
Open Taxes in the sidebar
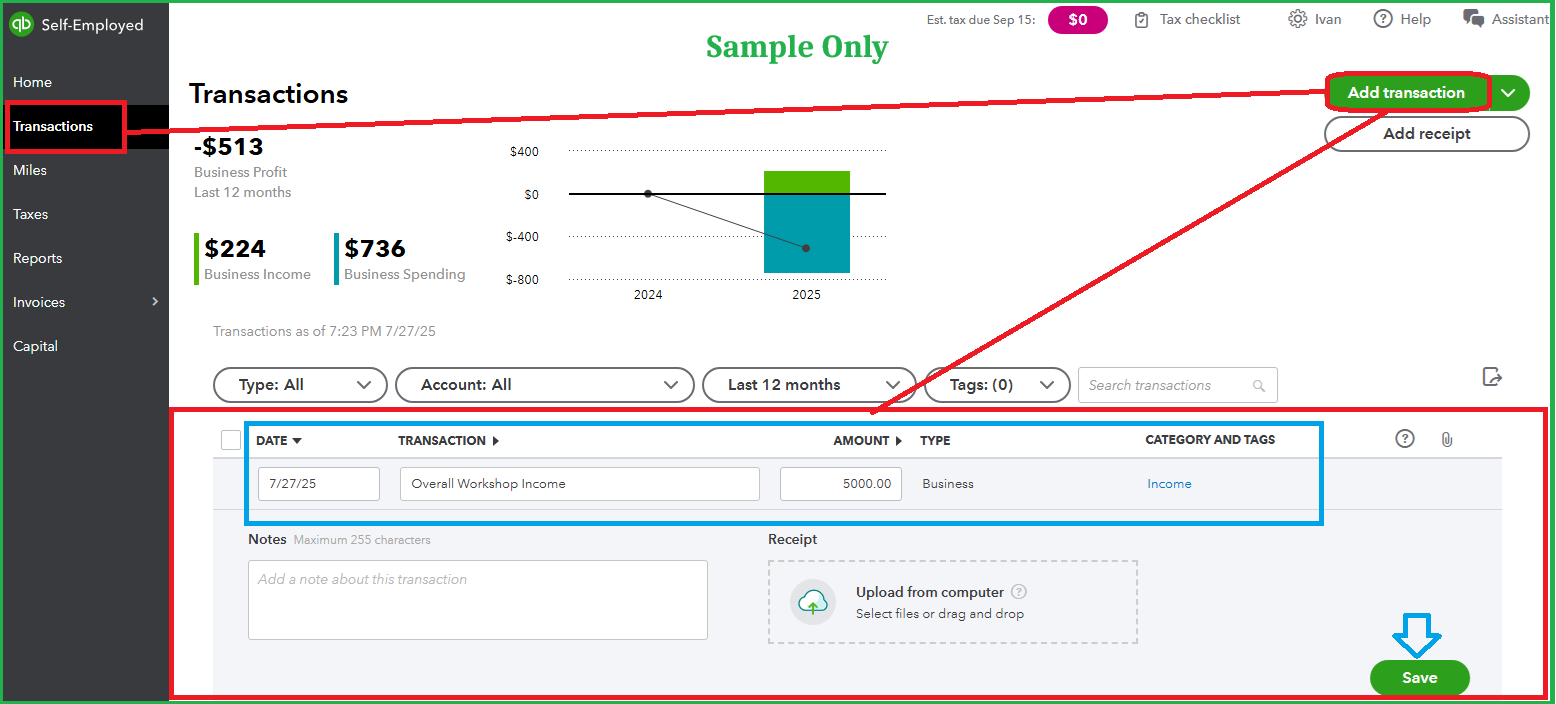point(30,214)
